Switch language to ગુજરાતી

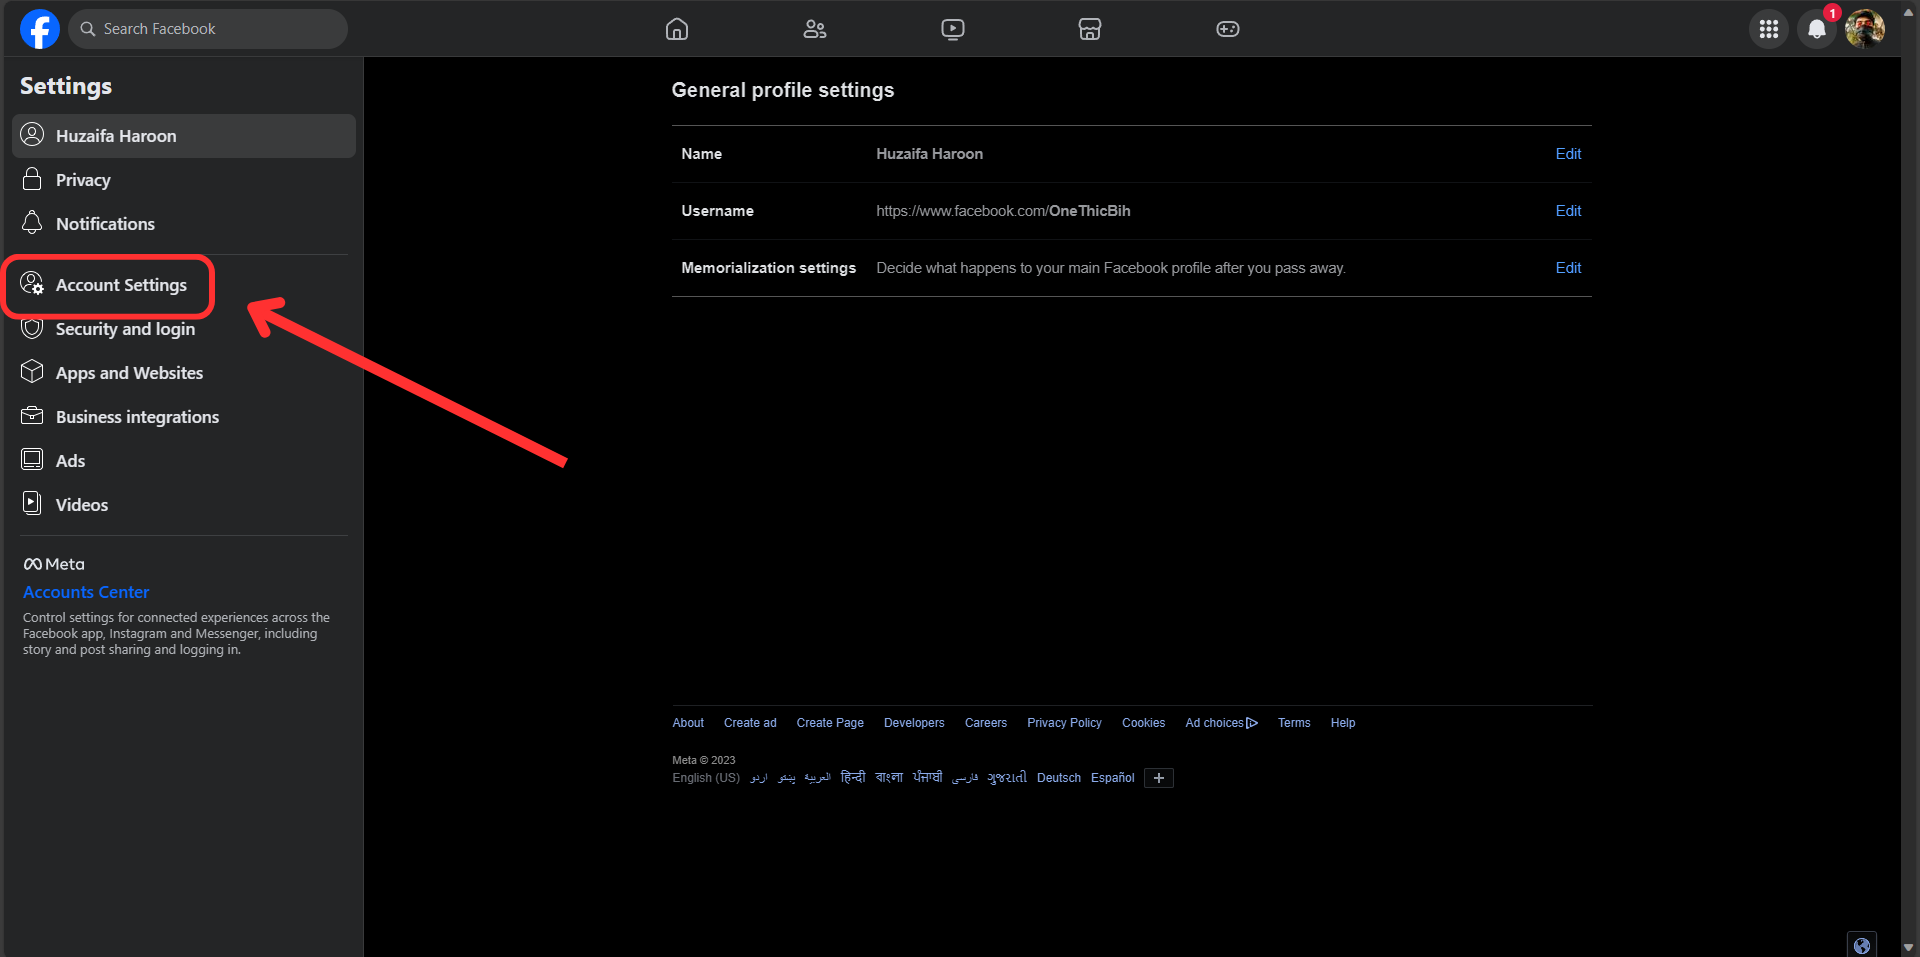pos(1007,778)
